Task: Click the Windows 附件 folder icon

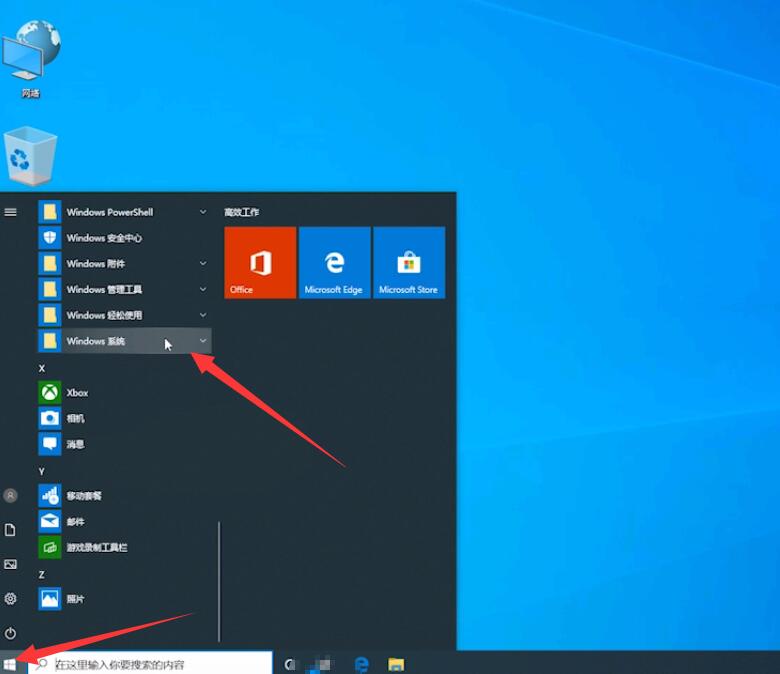Action: 50,264
